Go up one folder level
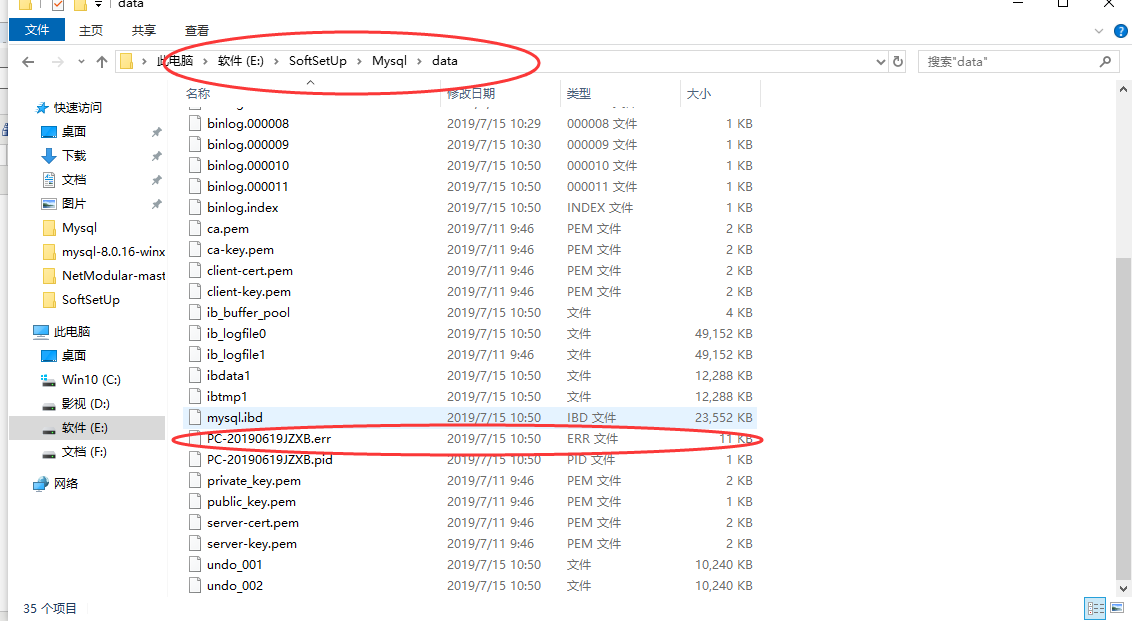Screen dimensions: 1132x621 tap(102, 62)
